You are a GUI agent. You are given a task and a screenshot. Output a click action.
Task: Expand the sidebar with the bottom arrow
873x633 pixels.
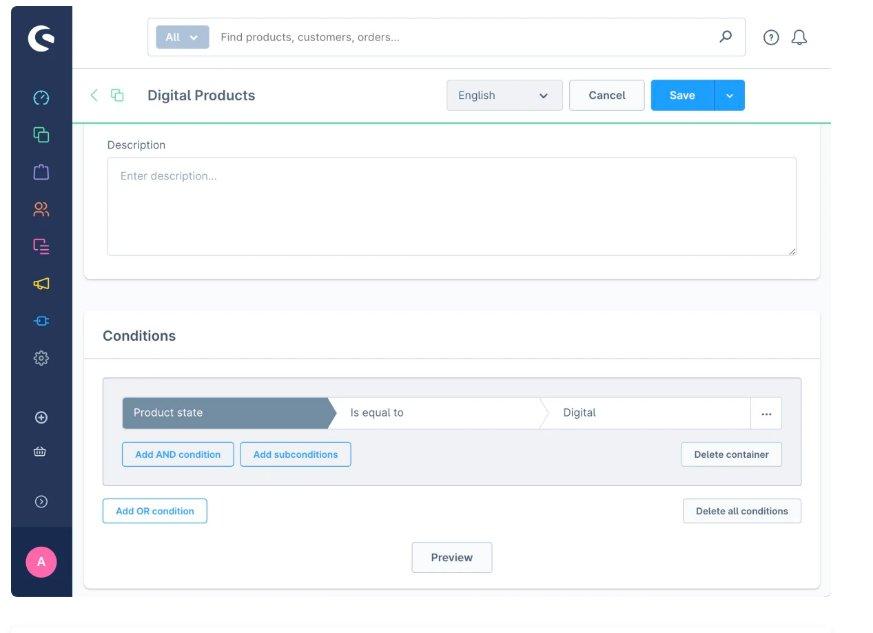(x=41, y=502)
